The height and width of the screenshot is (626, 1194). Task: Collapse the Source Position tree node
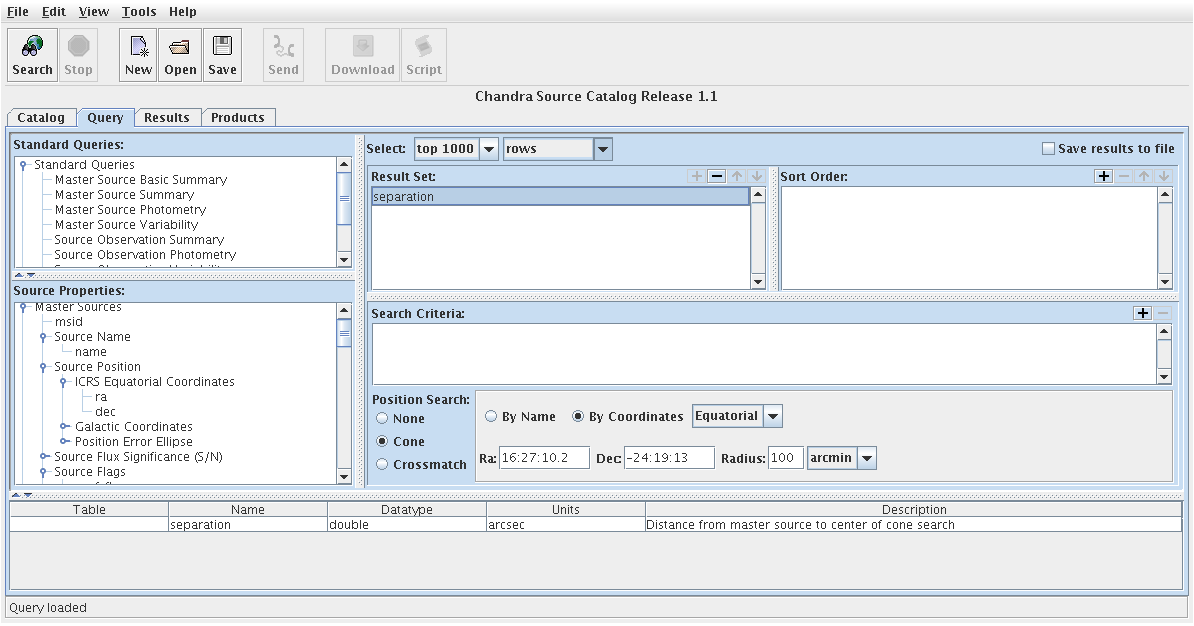coord(43,366)
